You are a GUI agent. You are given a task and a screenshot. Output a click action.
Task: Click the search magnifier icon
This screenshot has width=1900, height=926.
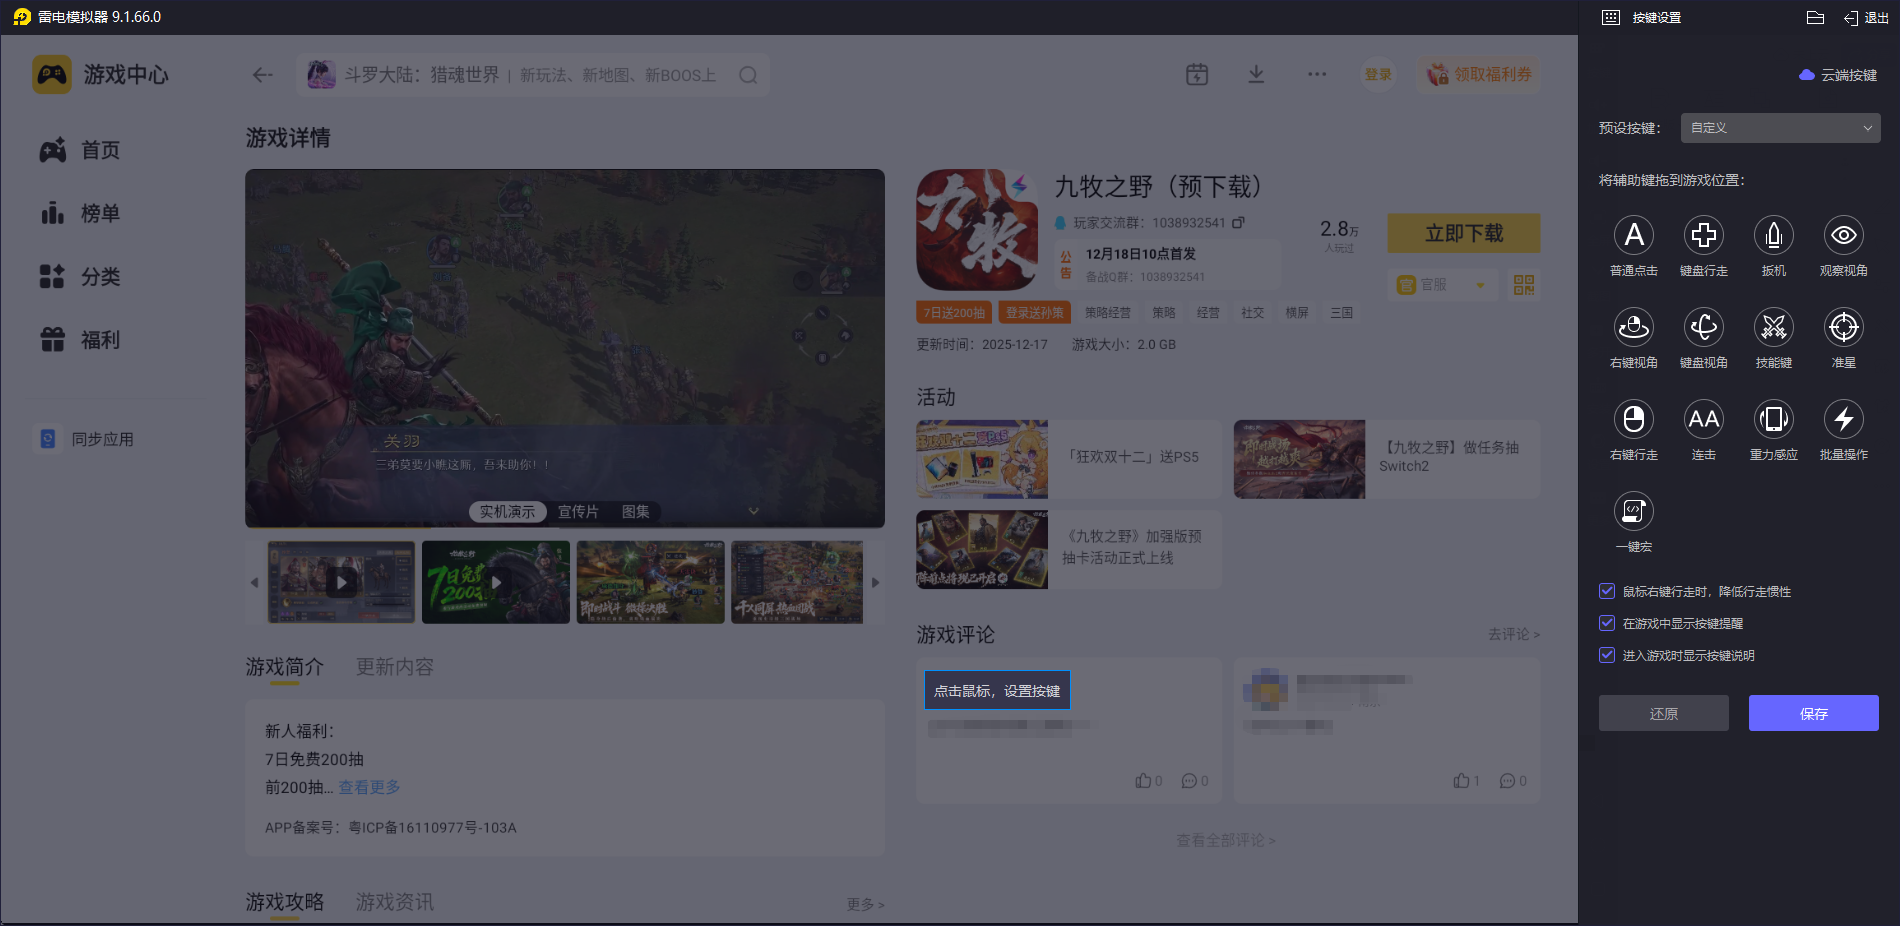tap(748, 75)
